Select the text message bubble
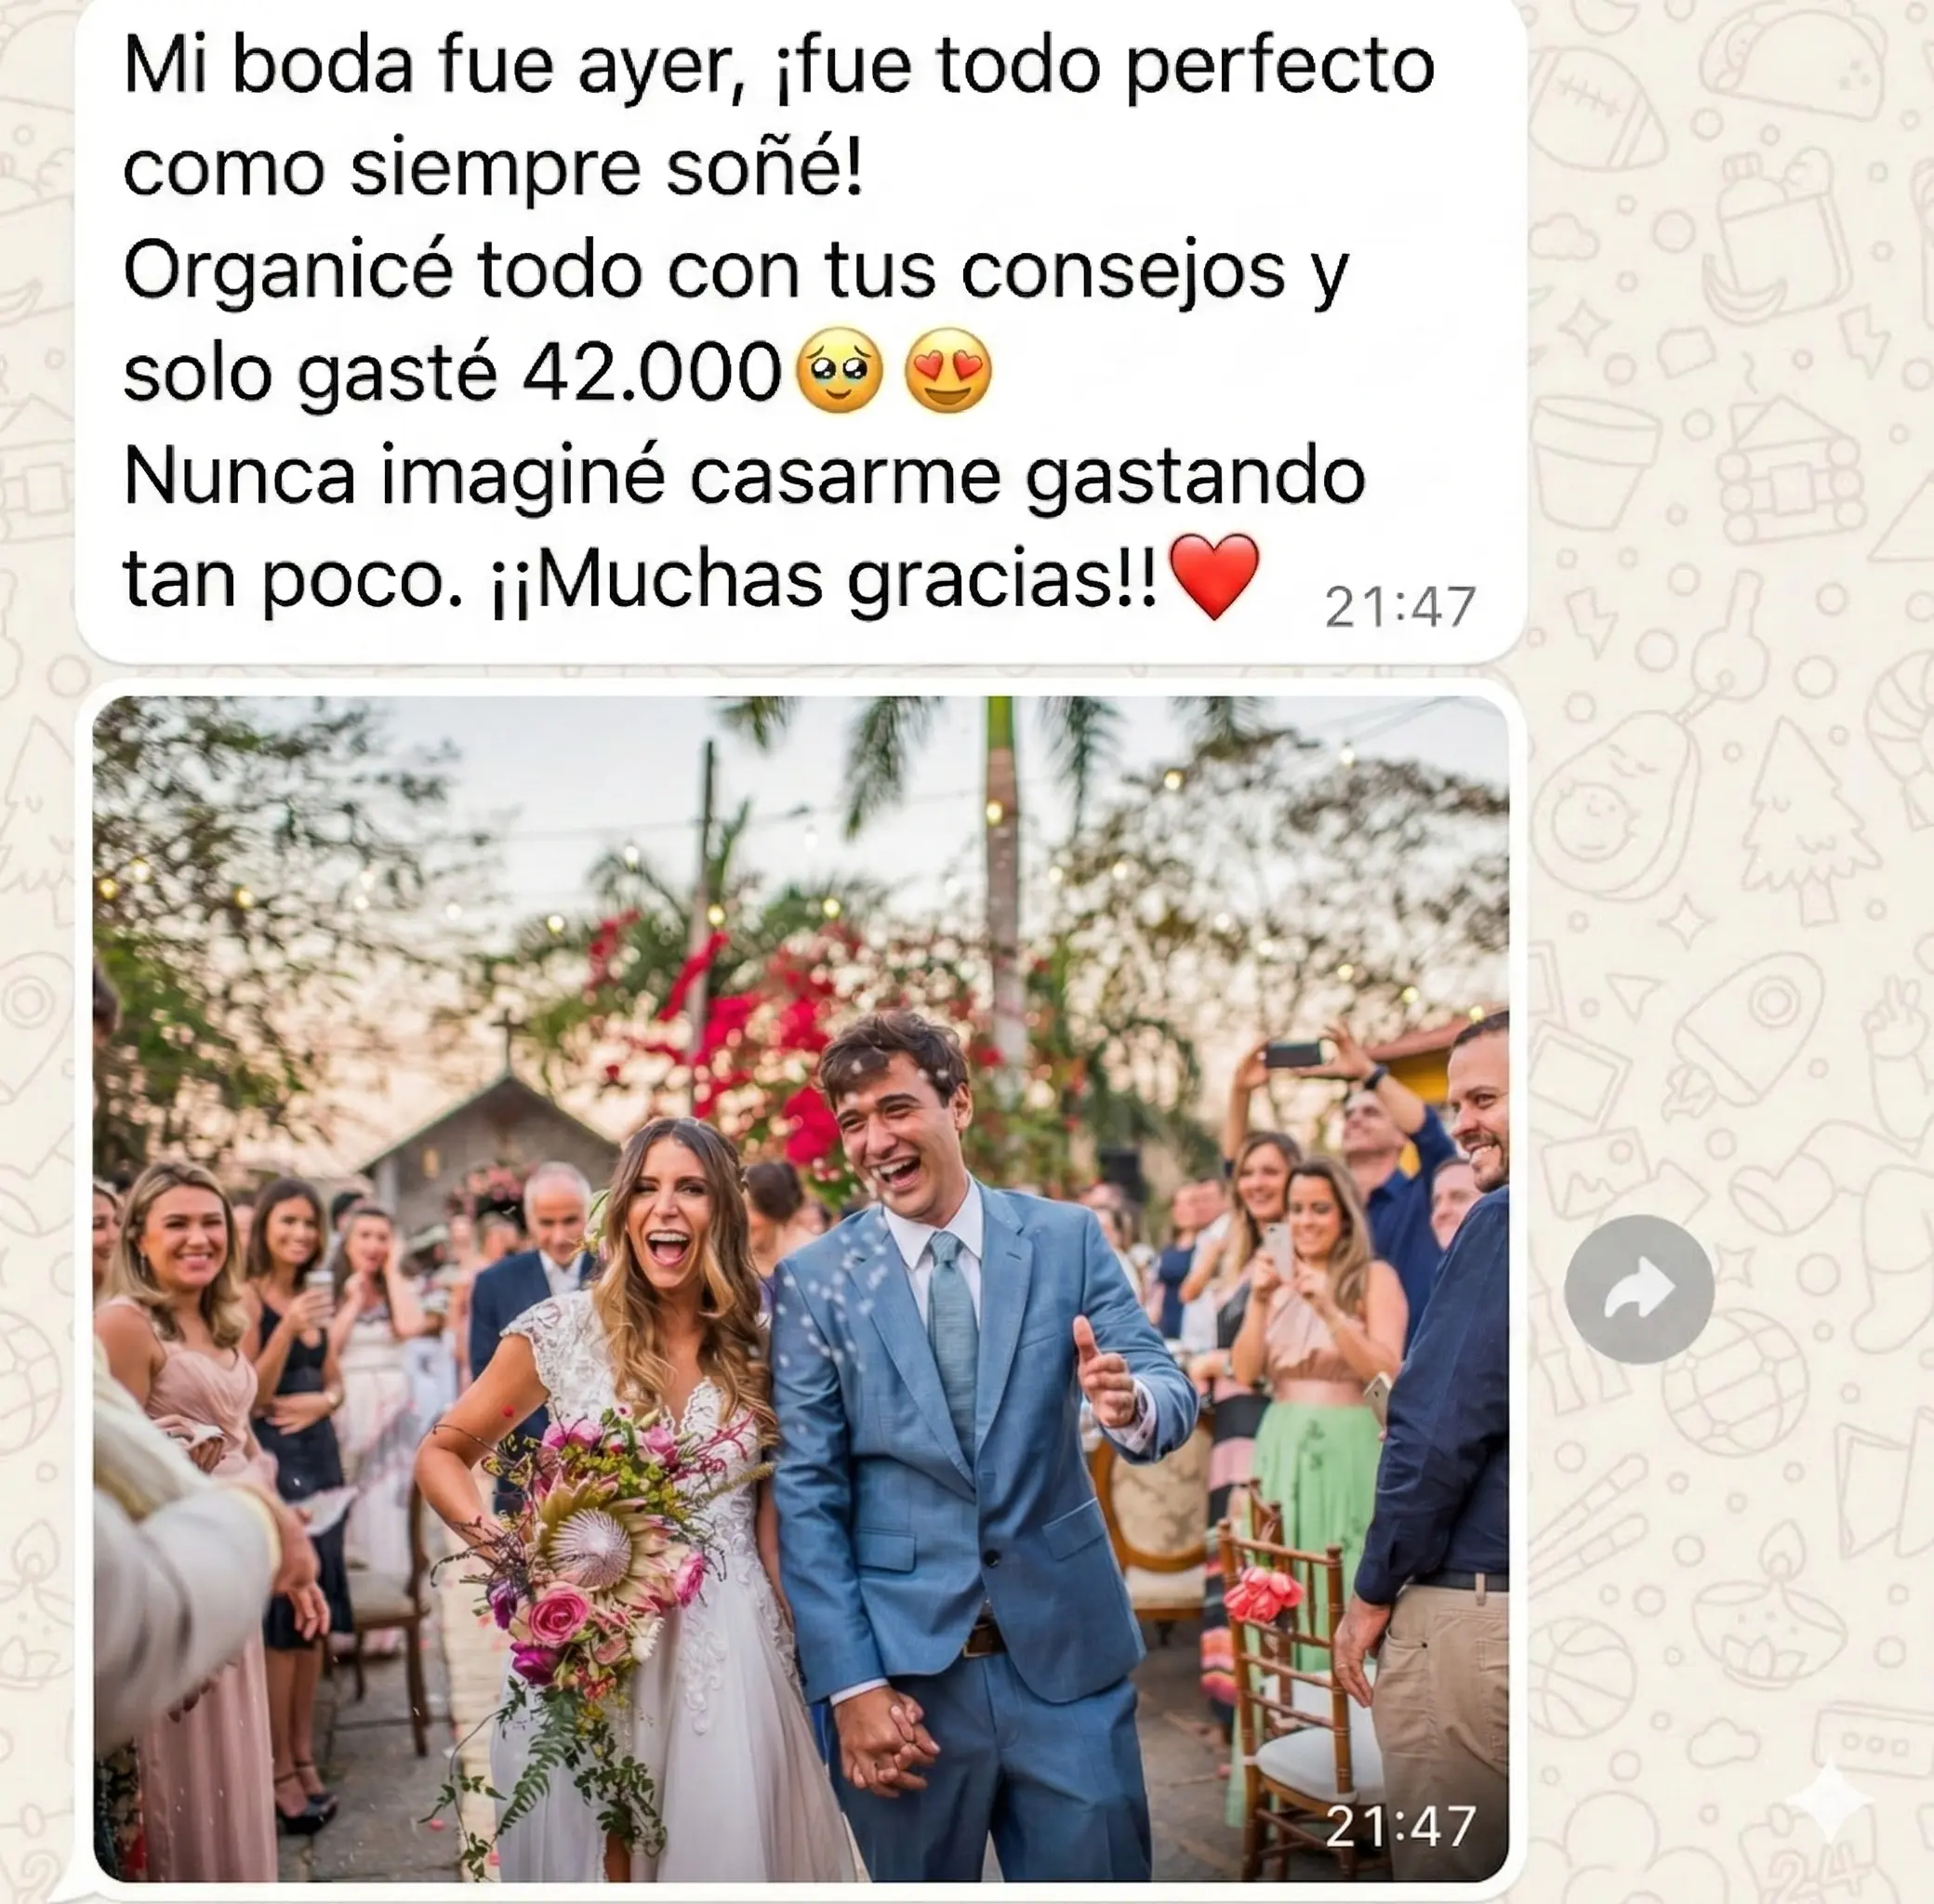The height and width of the screenshot is (1904, 1934). pyautogui.click(x=801, y=329)
